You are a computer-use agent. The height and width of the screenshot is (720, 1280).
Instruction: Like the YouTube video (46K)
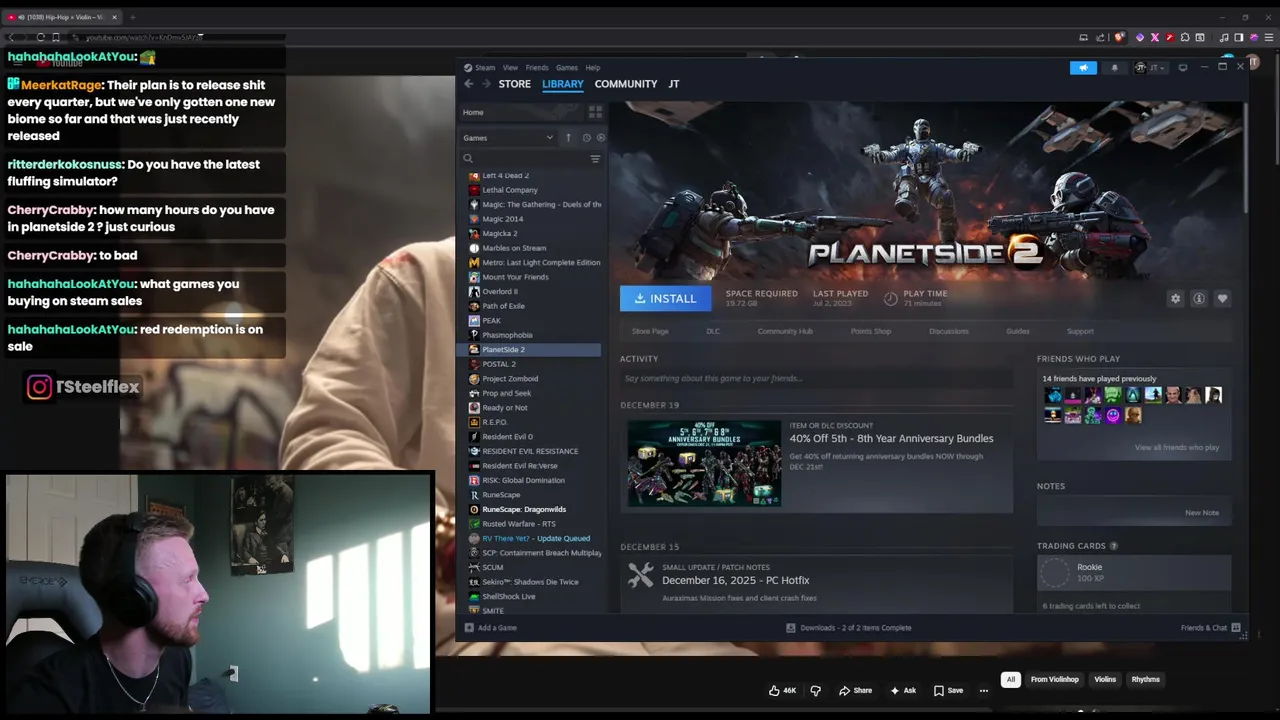[782, 690]
